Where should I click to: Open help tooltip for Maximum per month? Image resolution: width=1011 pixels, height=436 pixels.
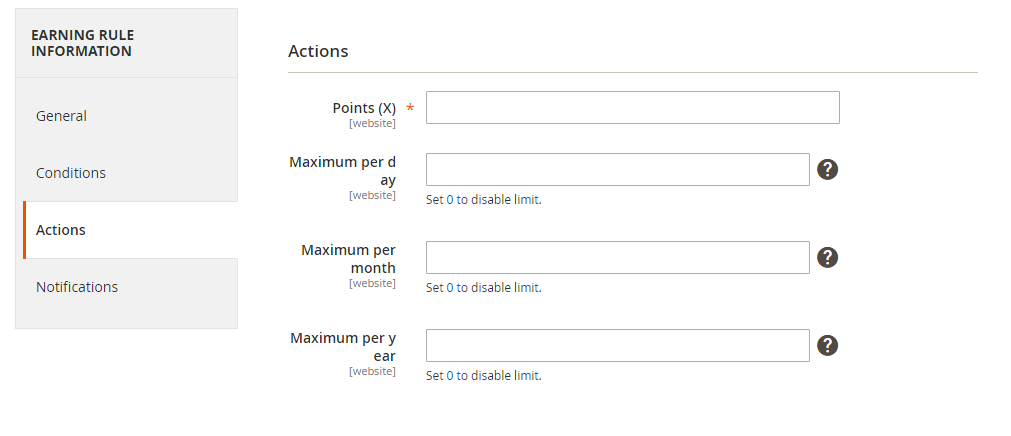827,257
